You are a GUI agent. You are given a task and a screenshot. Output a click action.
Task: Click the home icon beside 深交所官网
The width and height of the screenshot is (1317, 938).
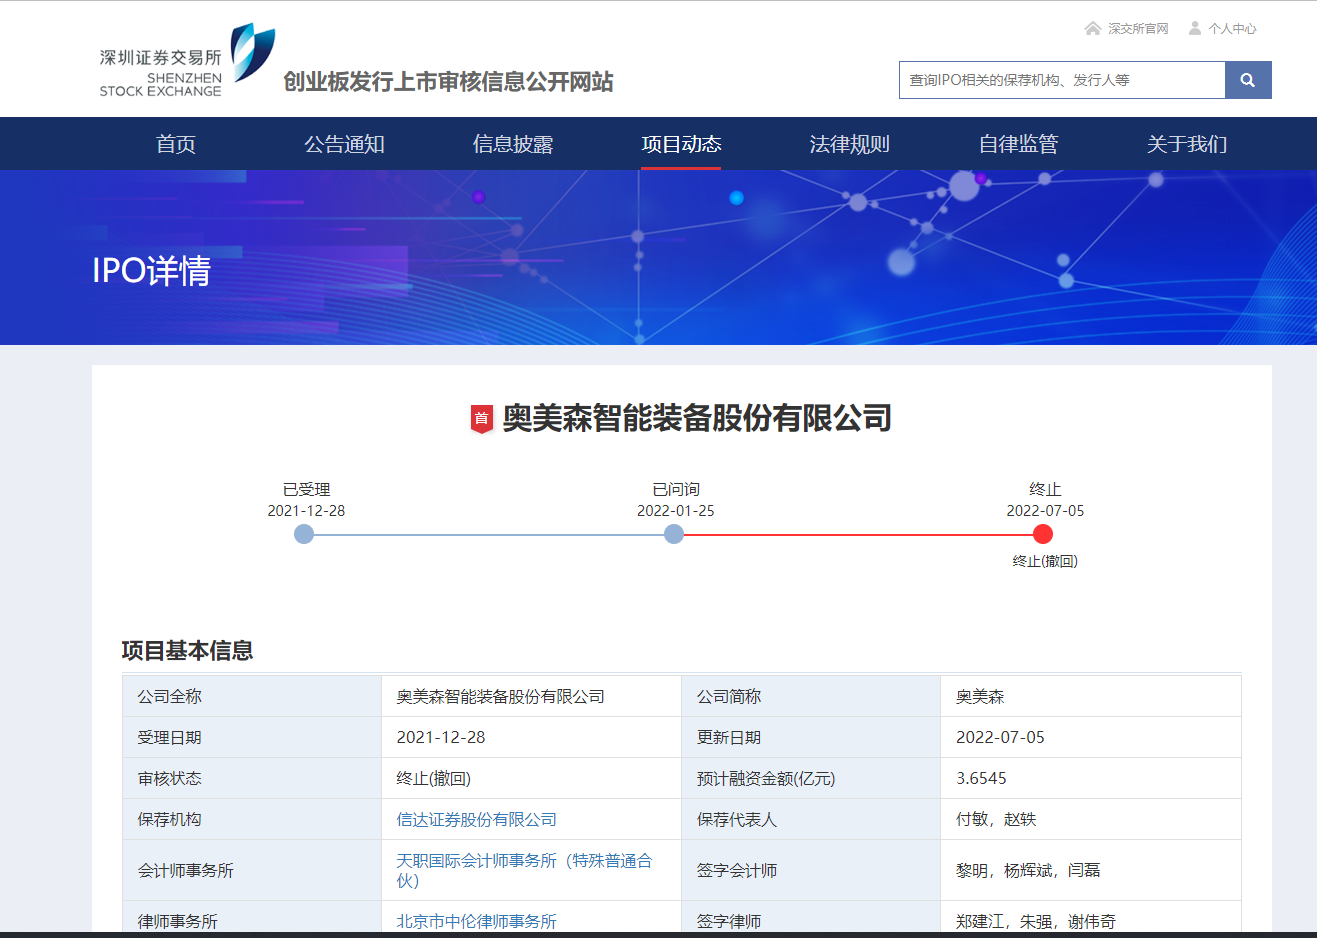1093,28
